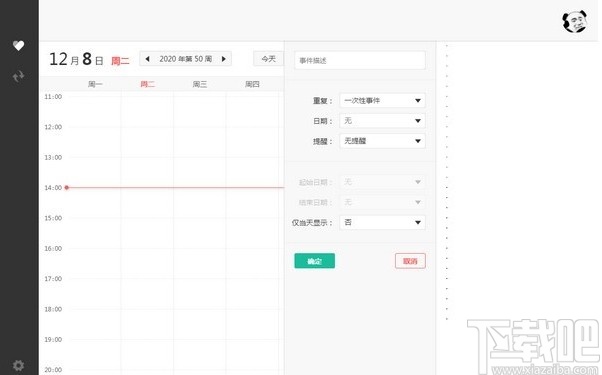Image resolution: width=602 pixels, height=375 pixels.
Task: Open the 提醒 reminder dropdown
Action: pyautogui.click(x=382, y=141)
